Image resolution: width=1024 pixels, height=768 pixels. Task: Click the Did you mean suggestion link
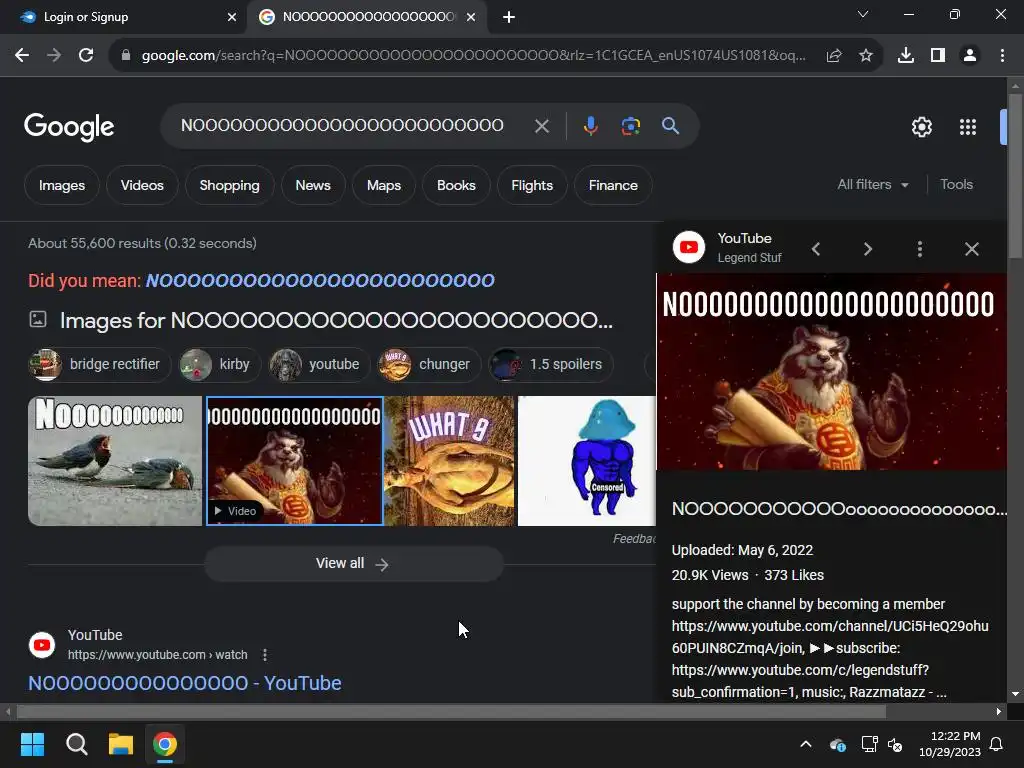click(320, 281)
